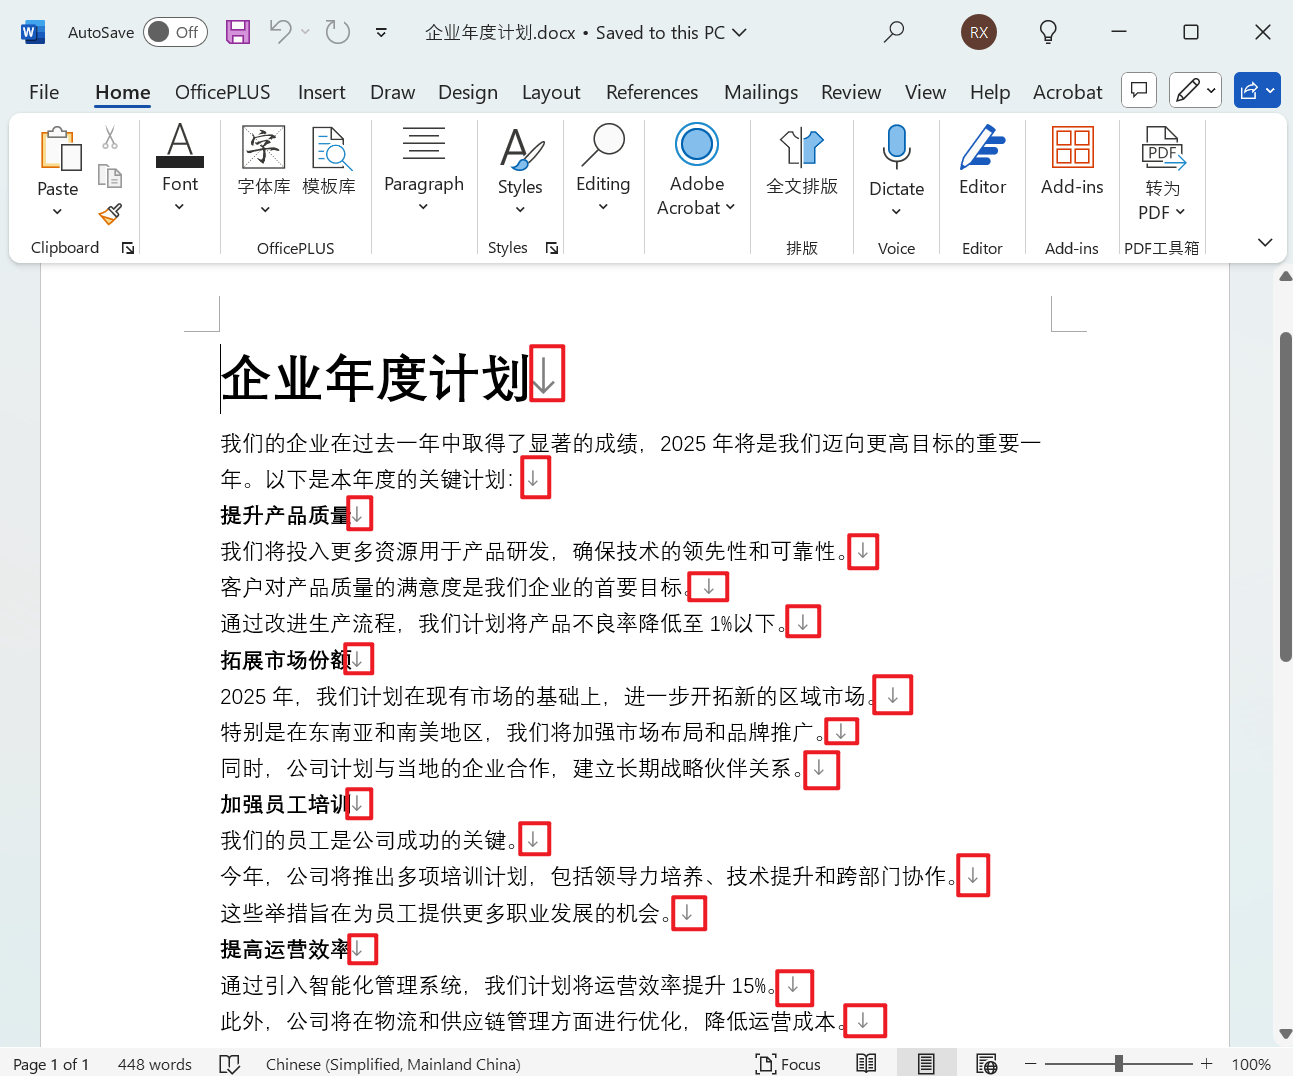The image size is (1293, 1076).
Task: Select the Format Painter tool
Action: pyautogui.click(x=110, y=214)
